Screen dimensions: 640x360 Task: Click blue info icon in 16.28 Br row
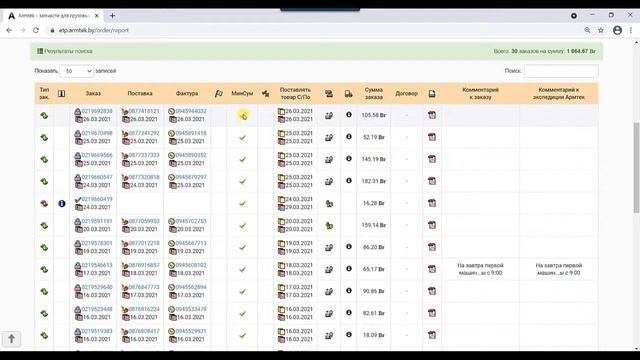point(62,203)
